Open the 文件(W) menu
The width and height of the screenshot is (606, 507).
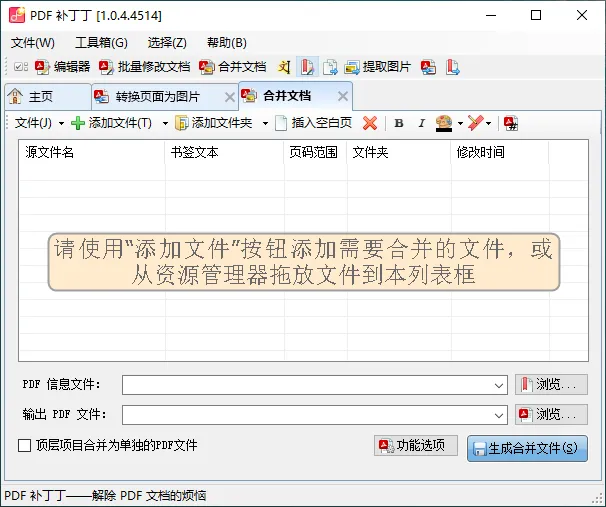point(32,43)
